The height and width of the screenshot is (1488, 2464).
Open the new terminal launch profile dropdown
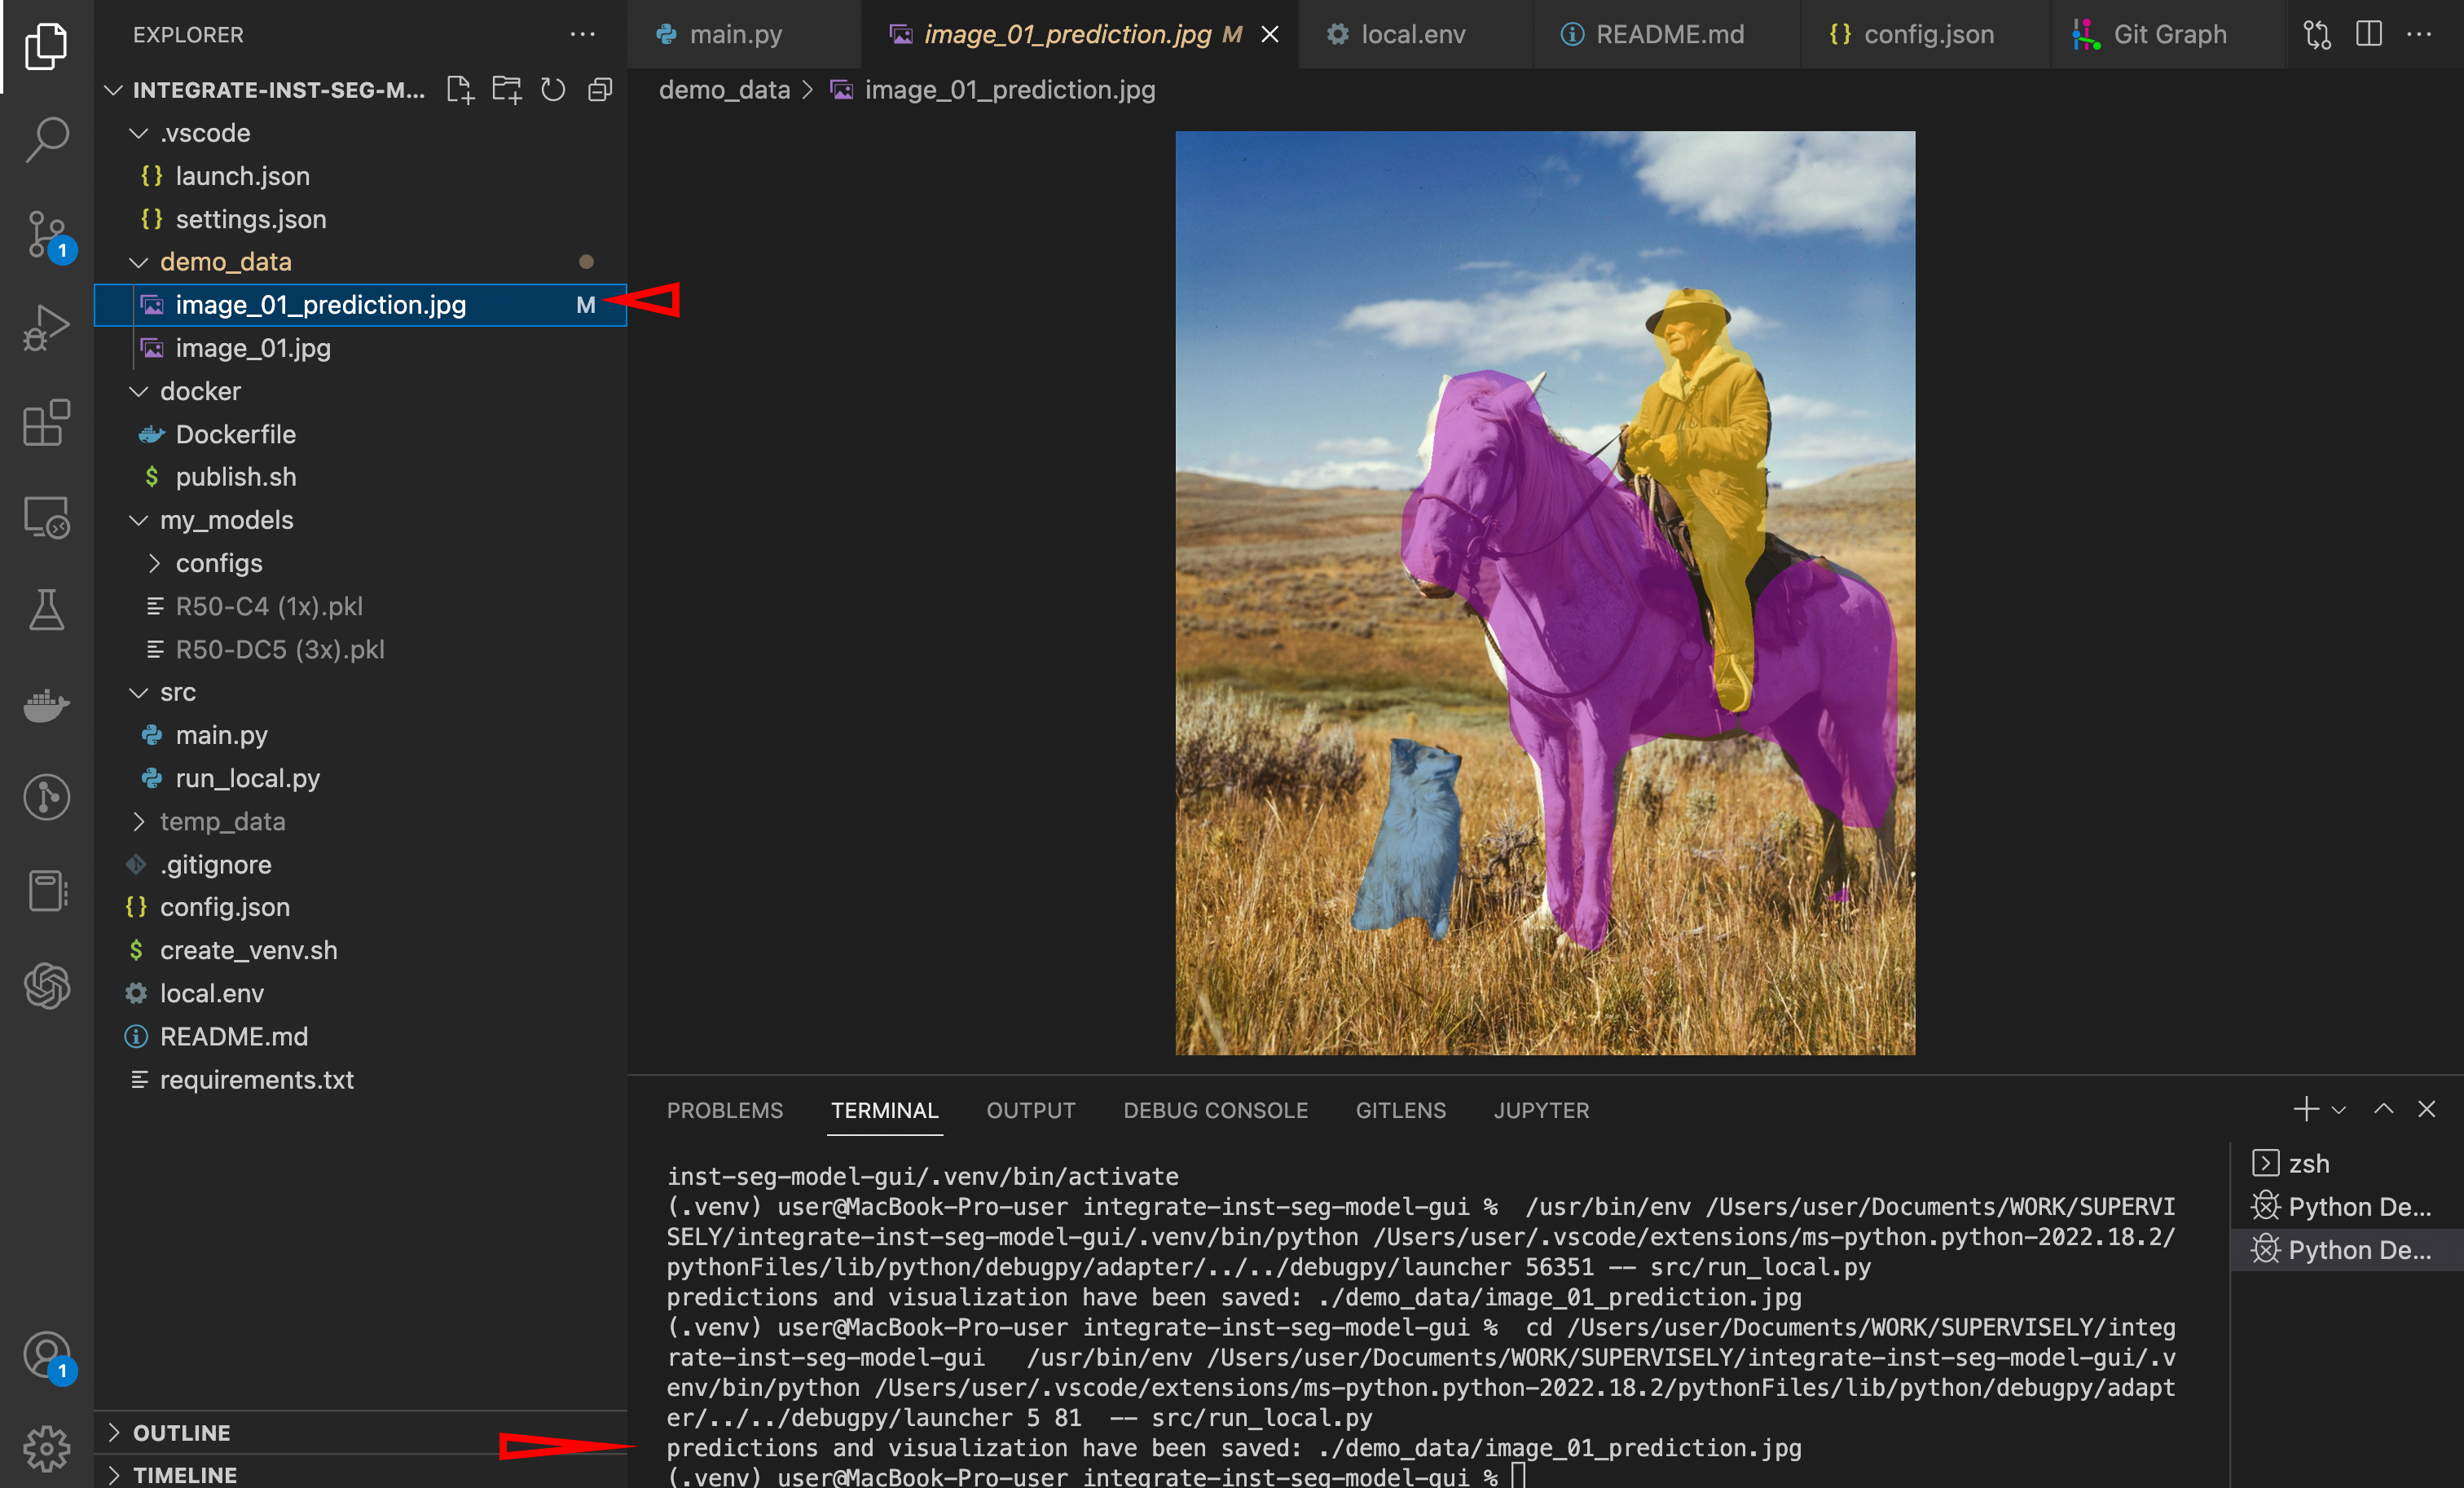point(2339,1109)
